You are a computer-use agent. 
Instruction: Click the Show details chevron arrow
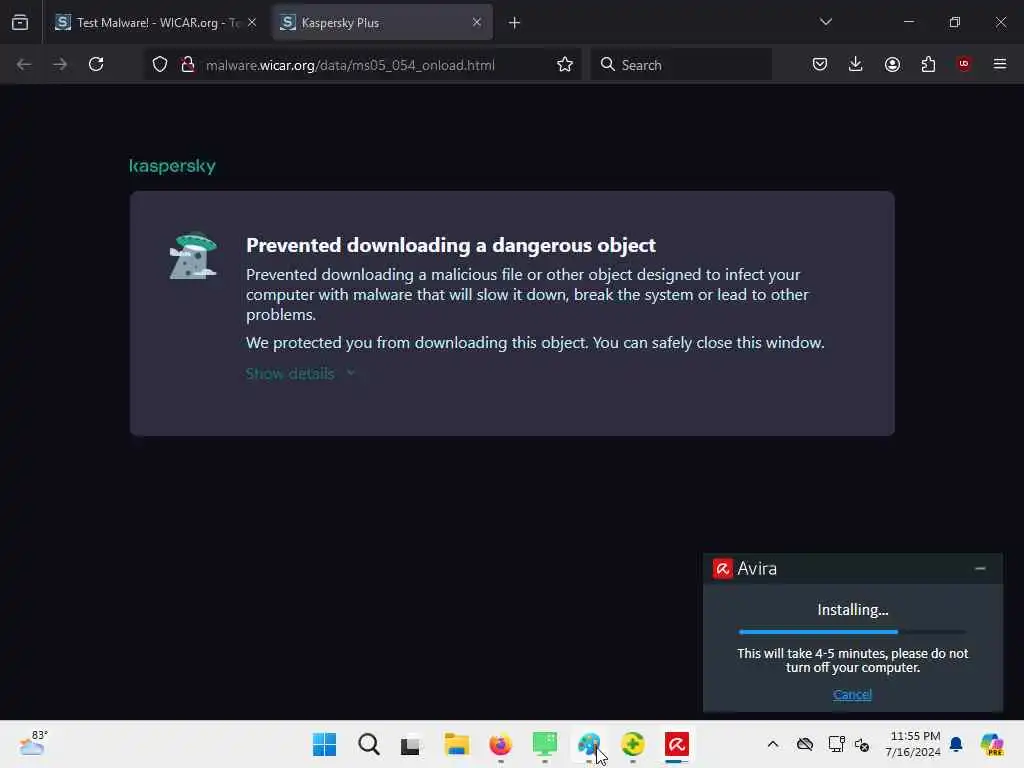pyautogui.click(x=351, y=373)
